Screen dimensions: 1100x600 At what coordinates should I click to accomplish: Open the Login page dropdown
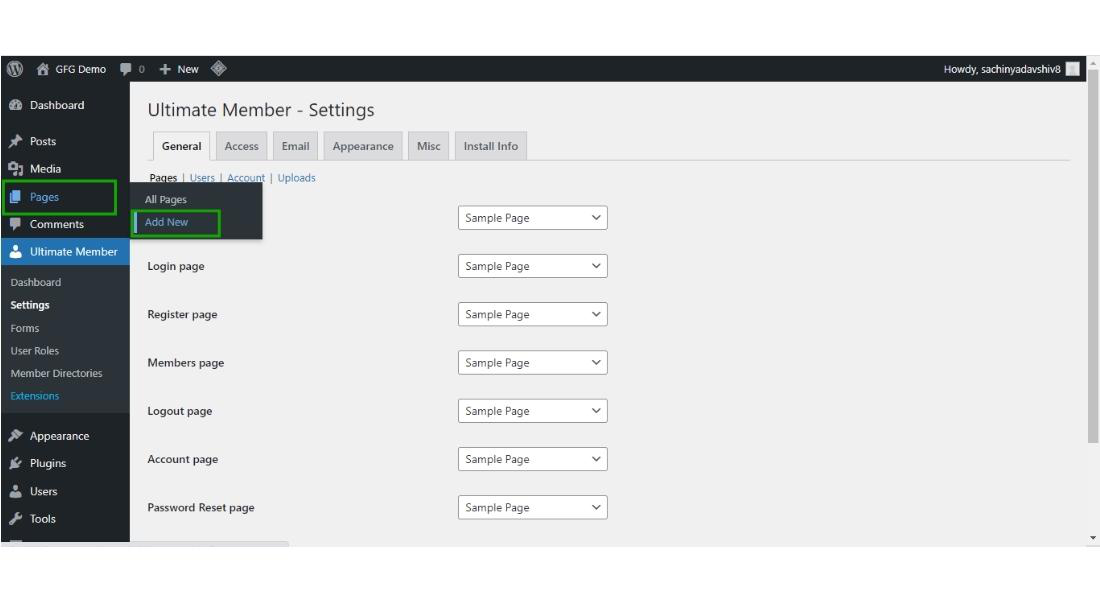click(x=532, y=266)
